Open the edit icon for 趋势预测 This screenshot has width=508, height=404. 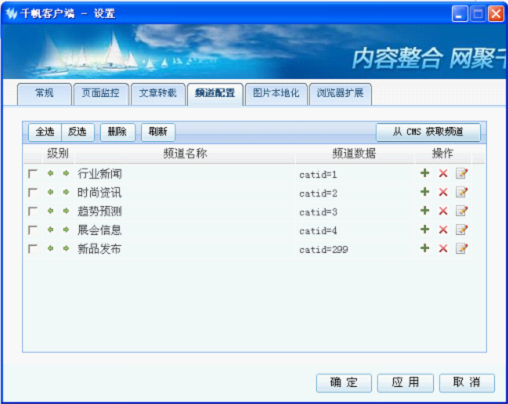tap(462, 211)
